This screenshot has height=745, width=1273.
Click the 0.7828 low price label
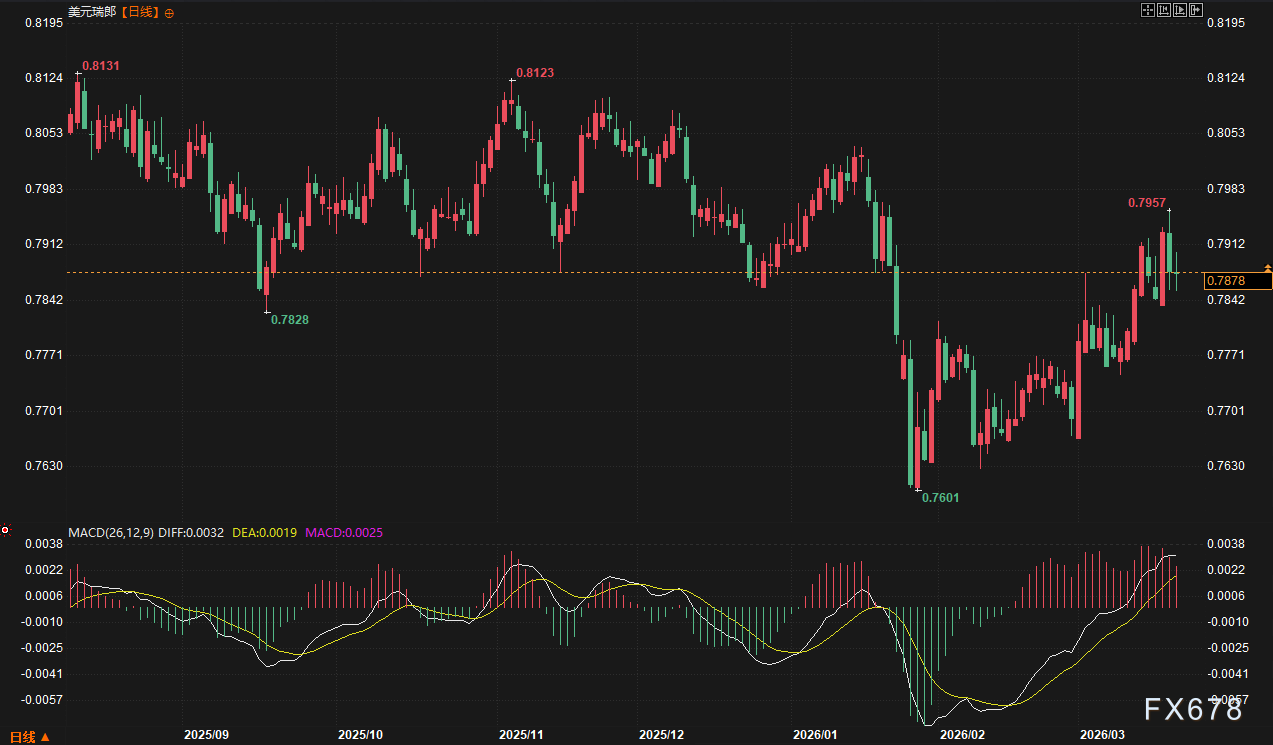(290, 319)
